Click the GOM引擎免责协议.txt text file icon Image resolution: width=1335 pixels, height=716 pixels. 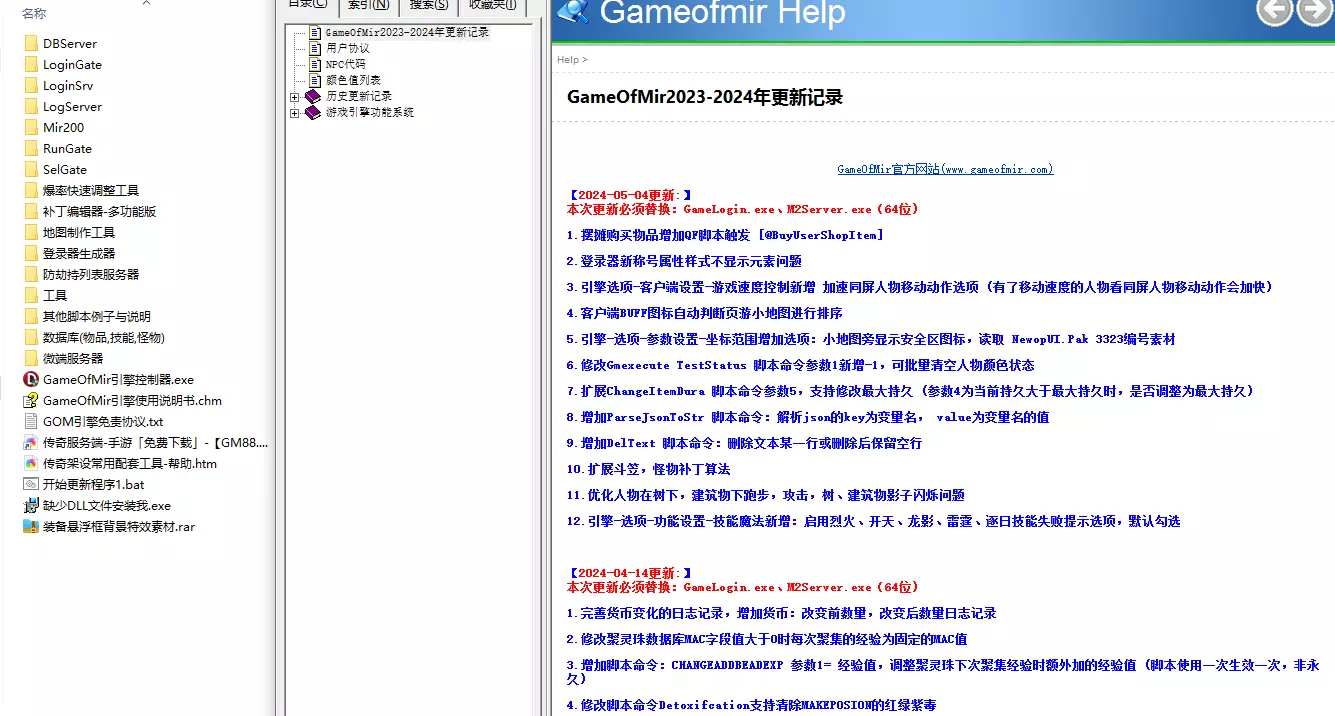click(x=30, y=422)
